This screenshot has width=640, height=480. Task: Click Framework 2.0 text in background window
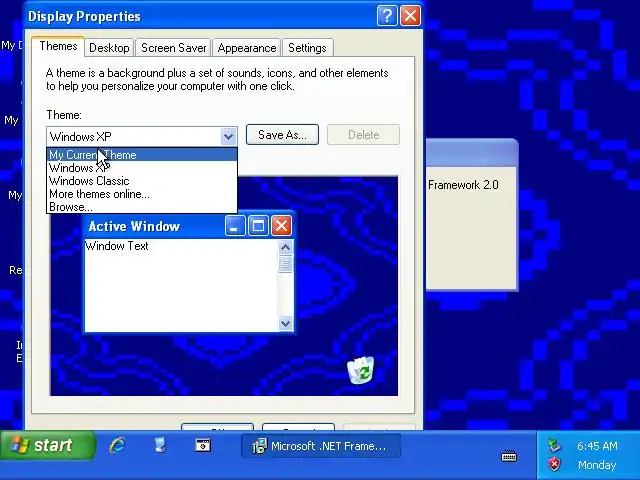pos(463,185)
